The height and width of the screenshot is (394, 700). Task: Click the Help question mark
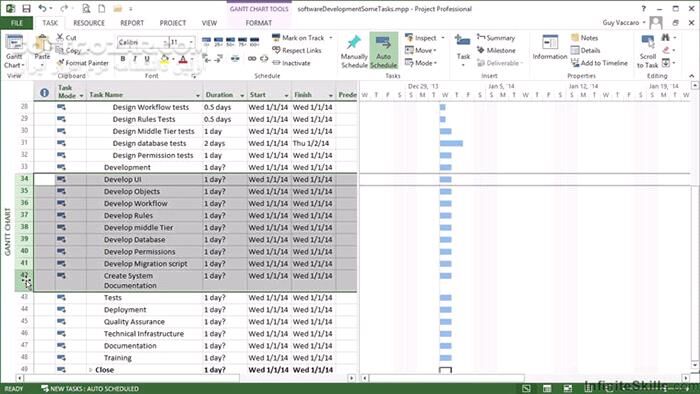pyautogui.click(x=643, y=8)
